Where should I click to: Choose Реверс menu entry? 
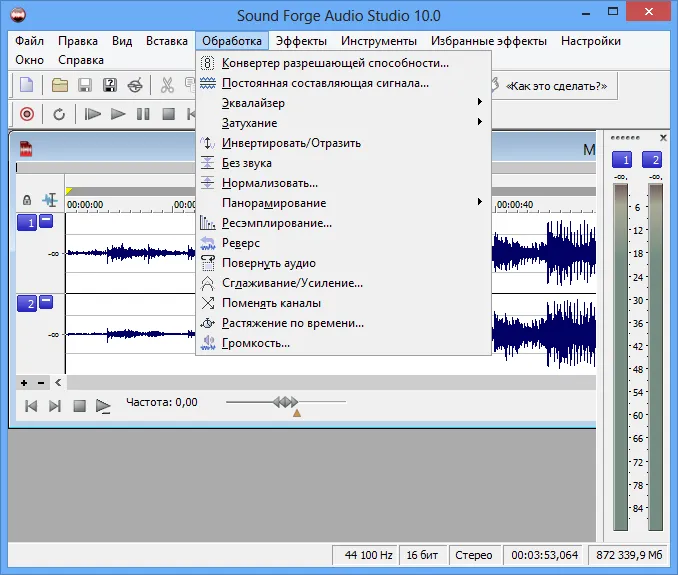click(x=343, y=243)
